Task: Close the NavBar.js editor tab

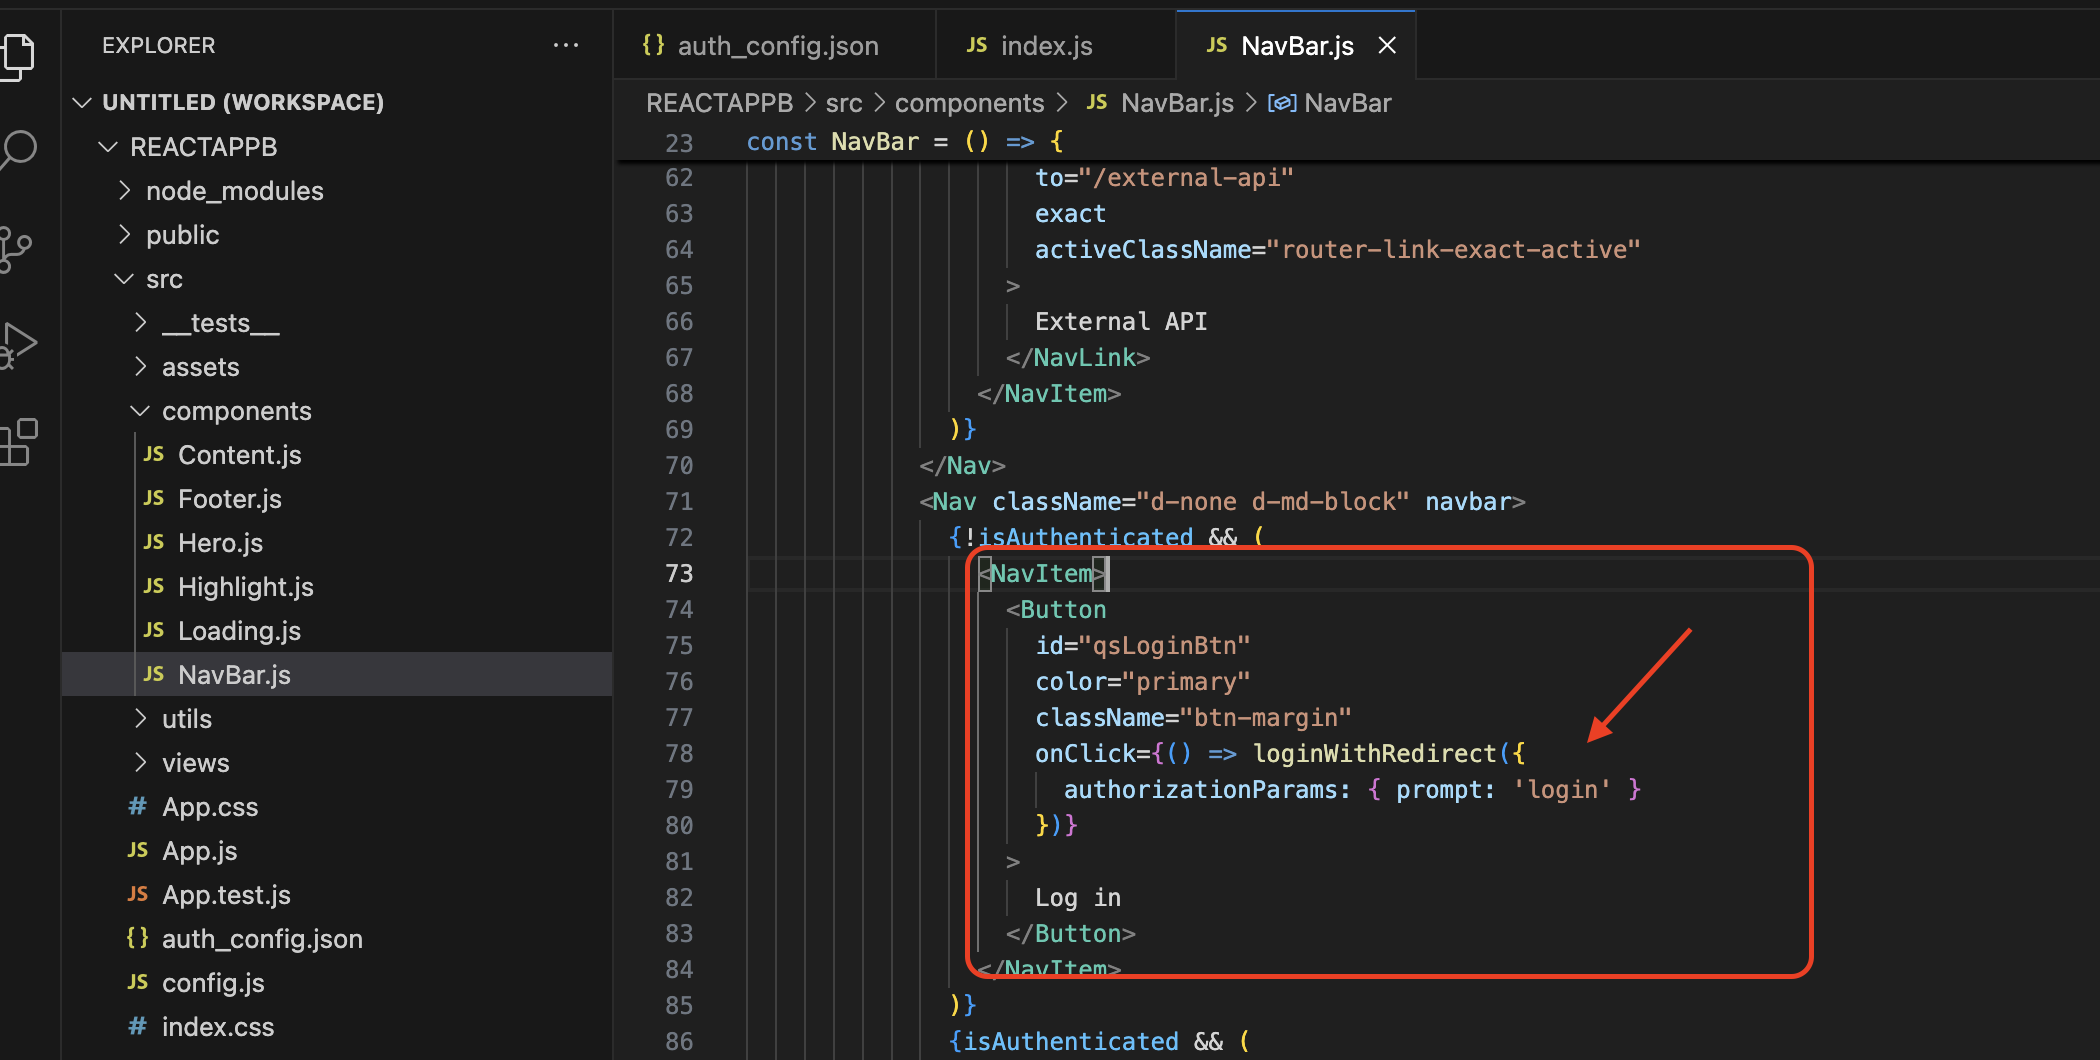Action: (x=1387, y=45)
